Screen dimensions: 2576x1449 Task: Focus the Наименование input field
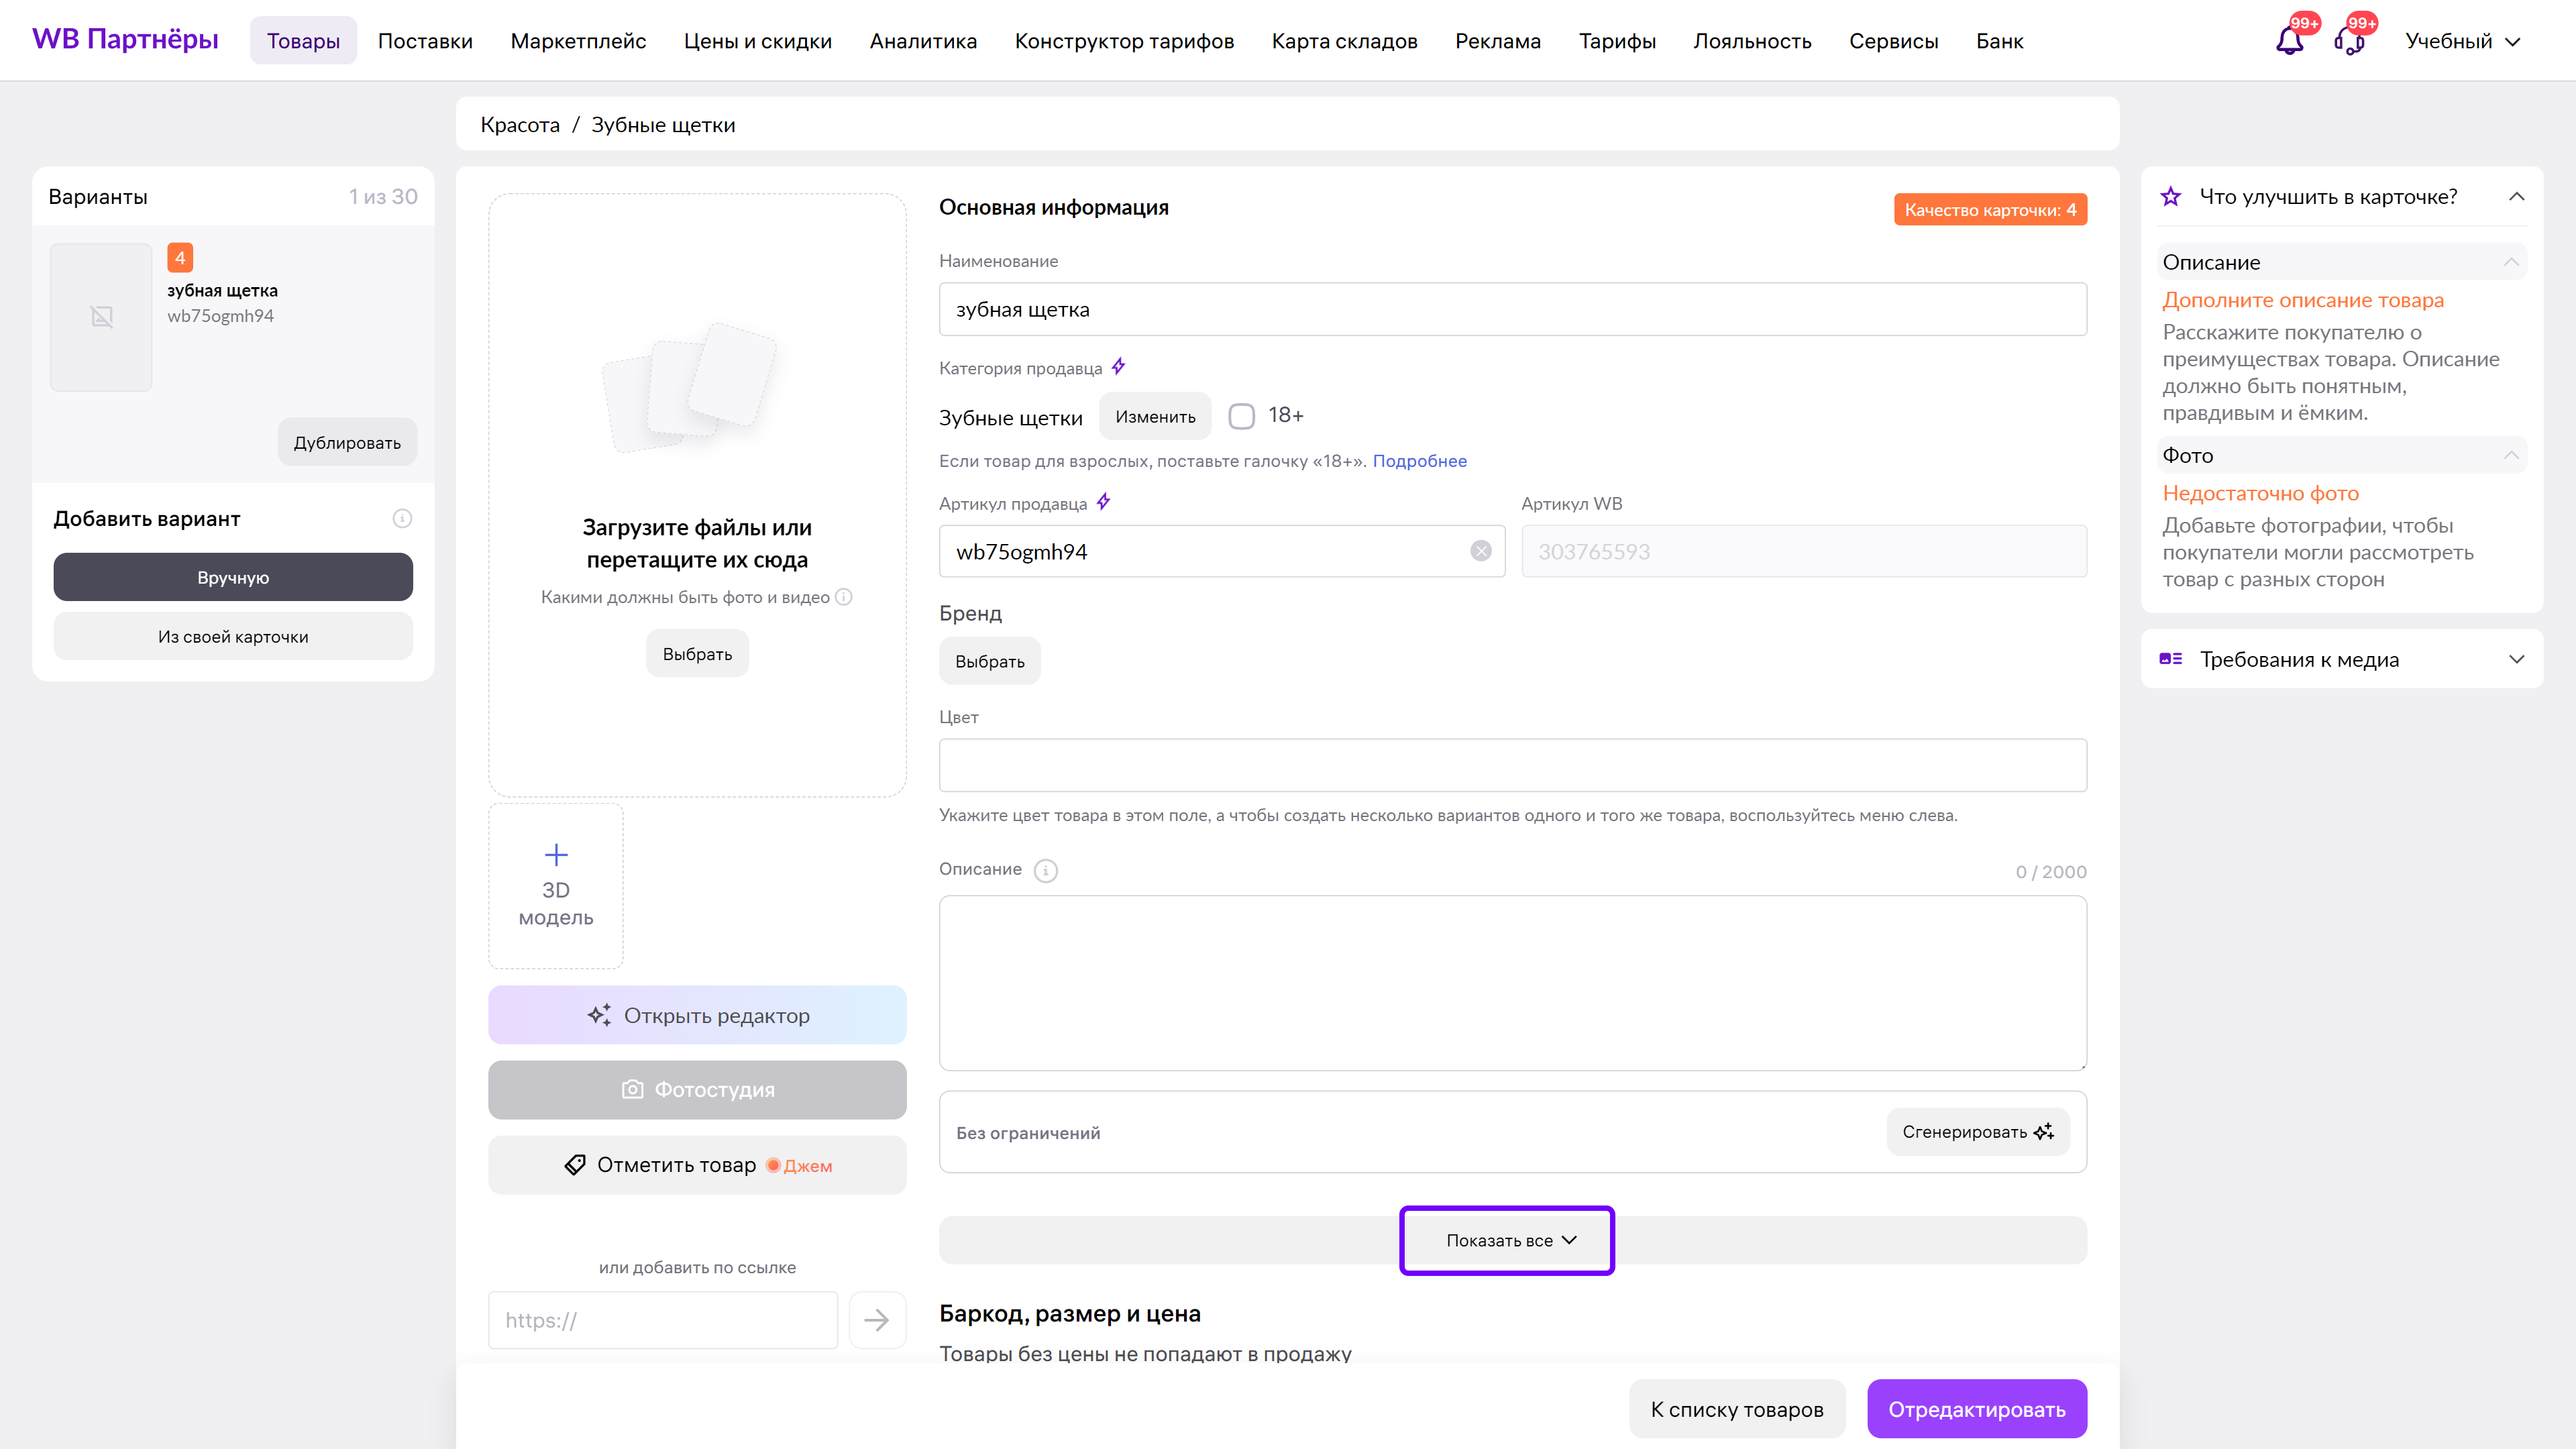point(1512,309)
